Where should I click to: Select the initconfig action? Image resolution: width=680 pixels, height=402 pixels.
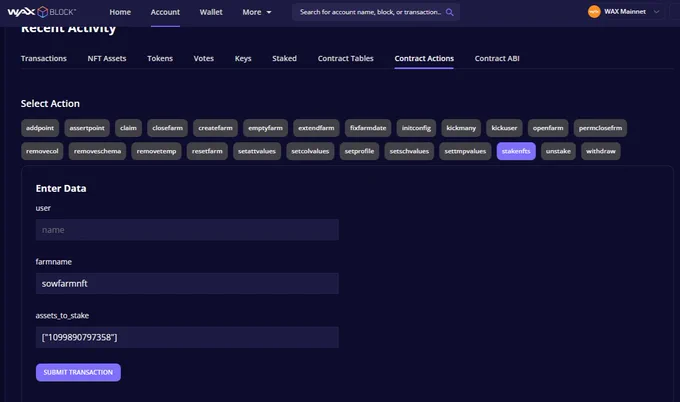pos(416,128)
